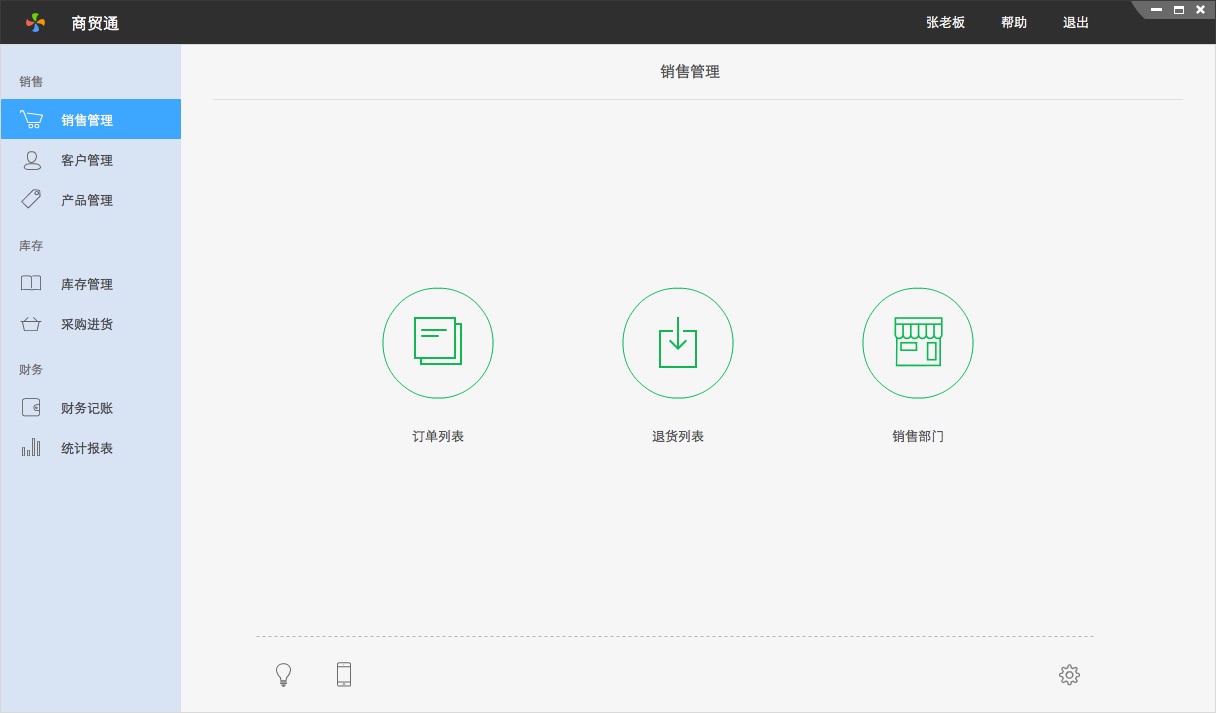Open 财务记账 via the calculator icon
The image size is (1216, 713).
point(31,407)
